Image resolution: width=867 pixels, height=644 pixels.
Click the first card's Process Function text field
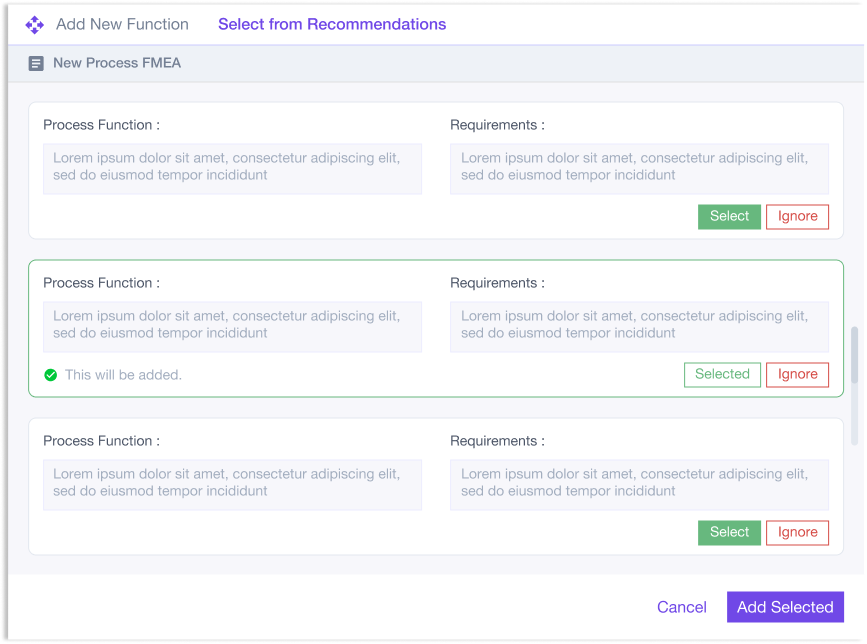[232, 169]
